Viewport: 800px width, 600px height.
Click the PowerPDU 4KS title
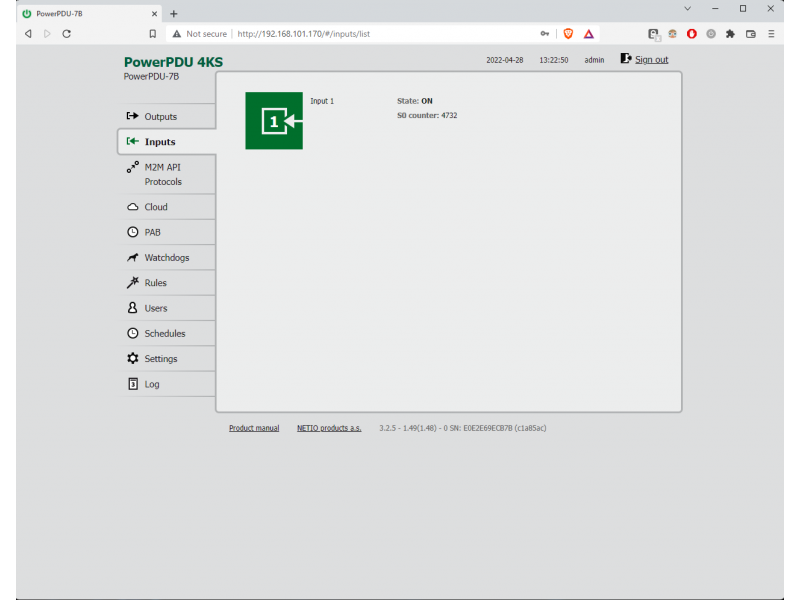(173, 62)
